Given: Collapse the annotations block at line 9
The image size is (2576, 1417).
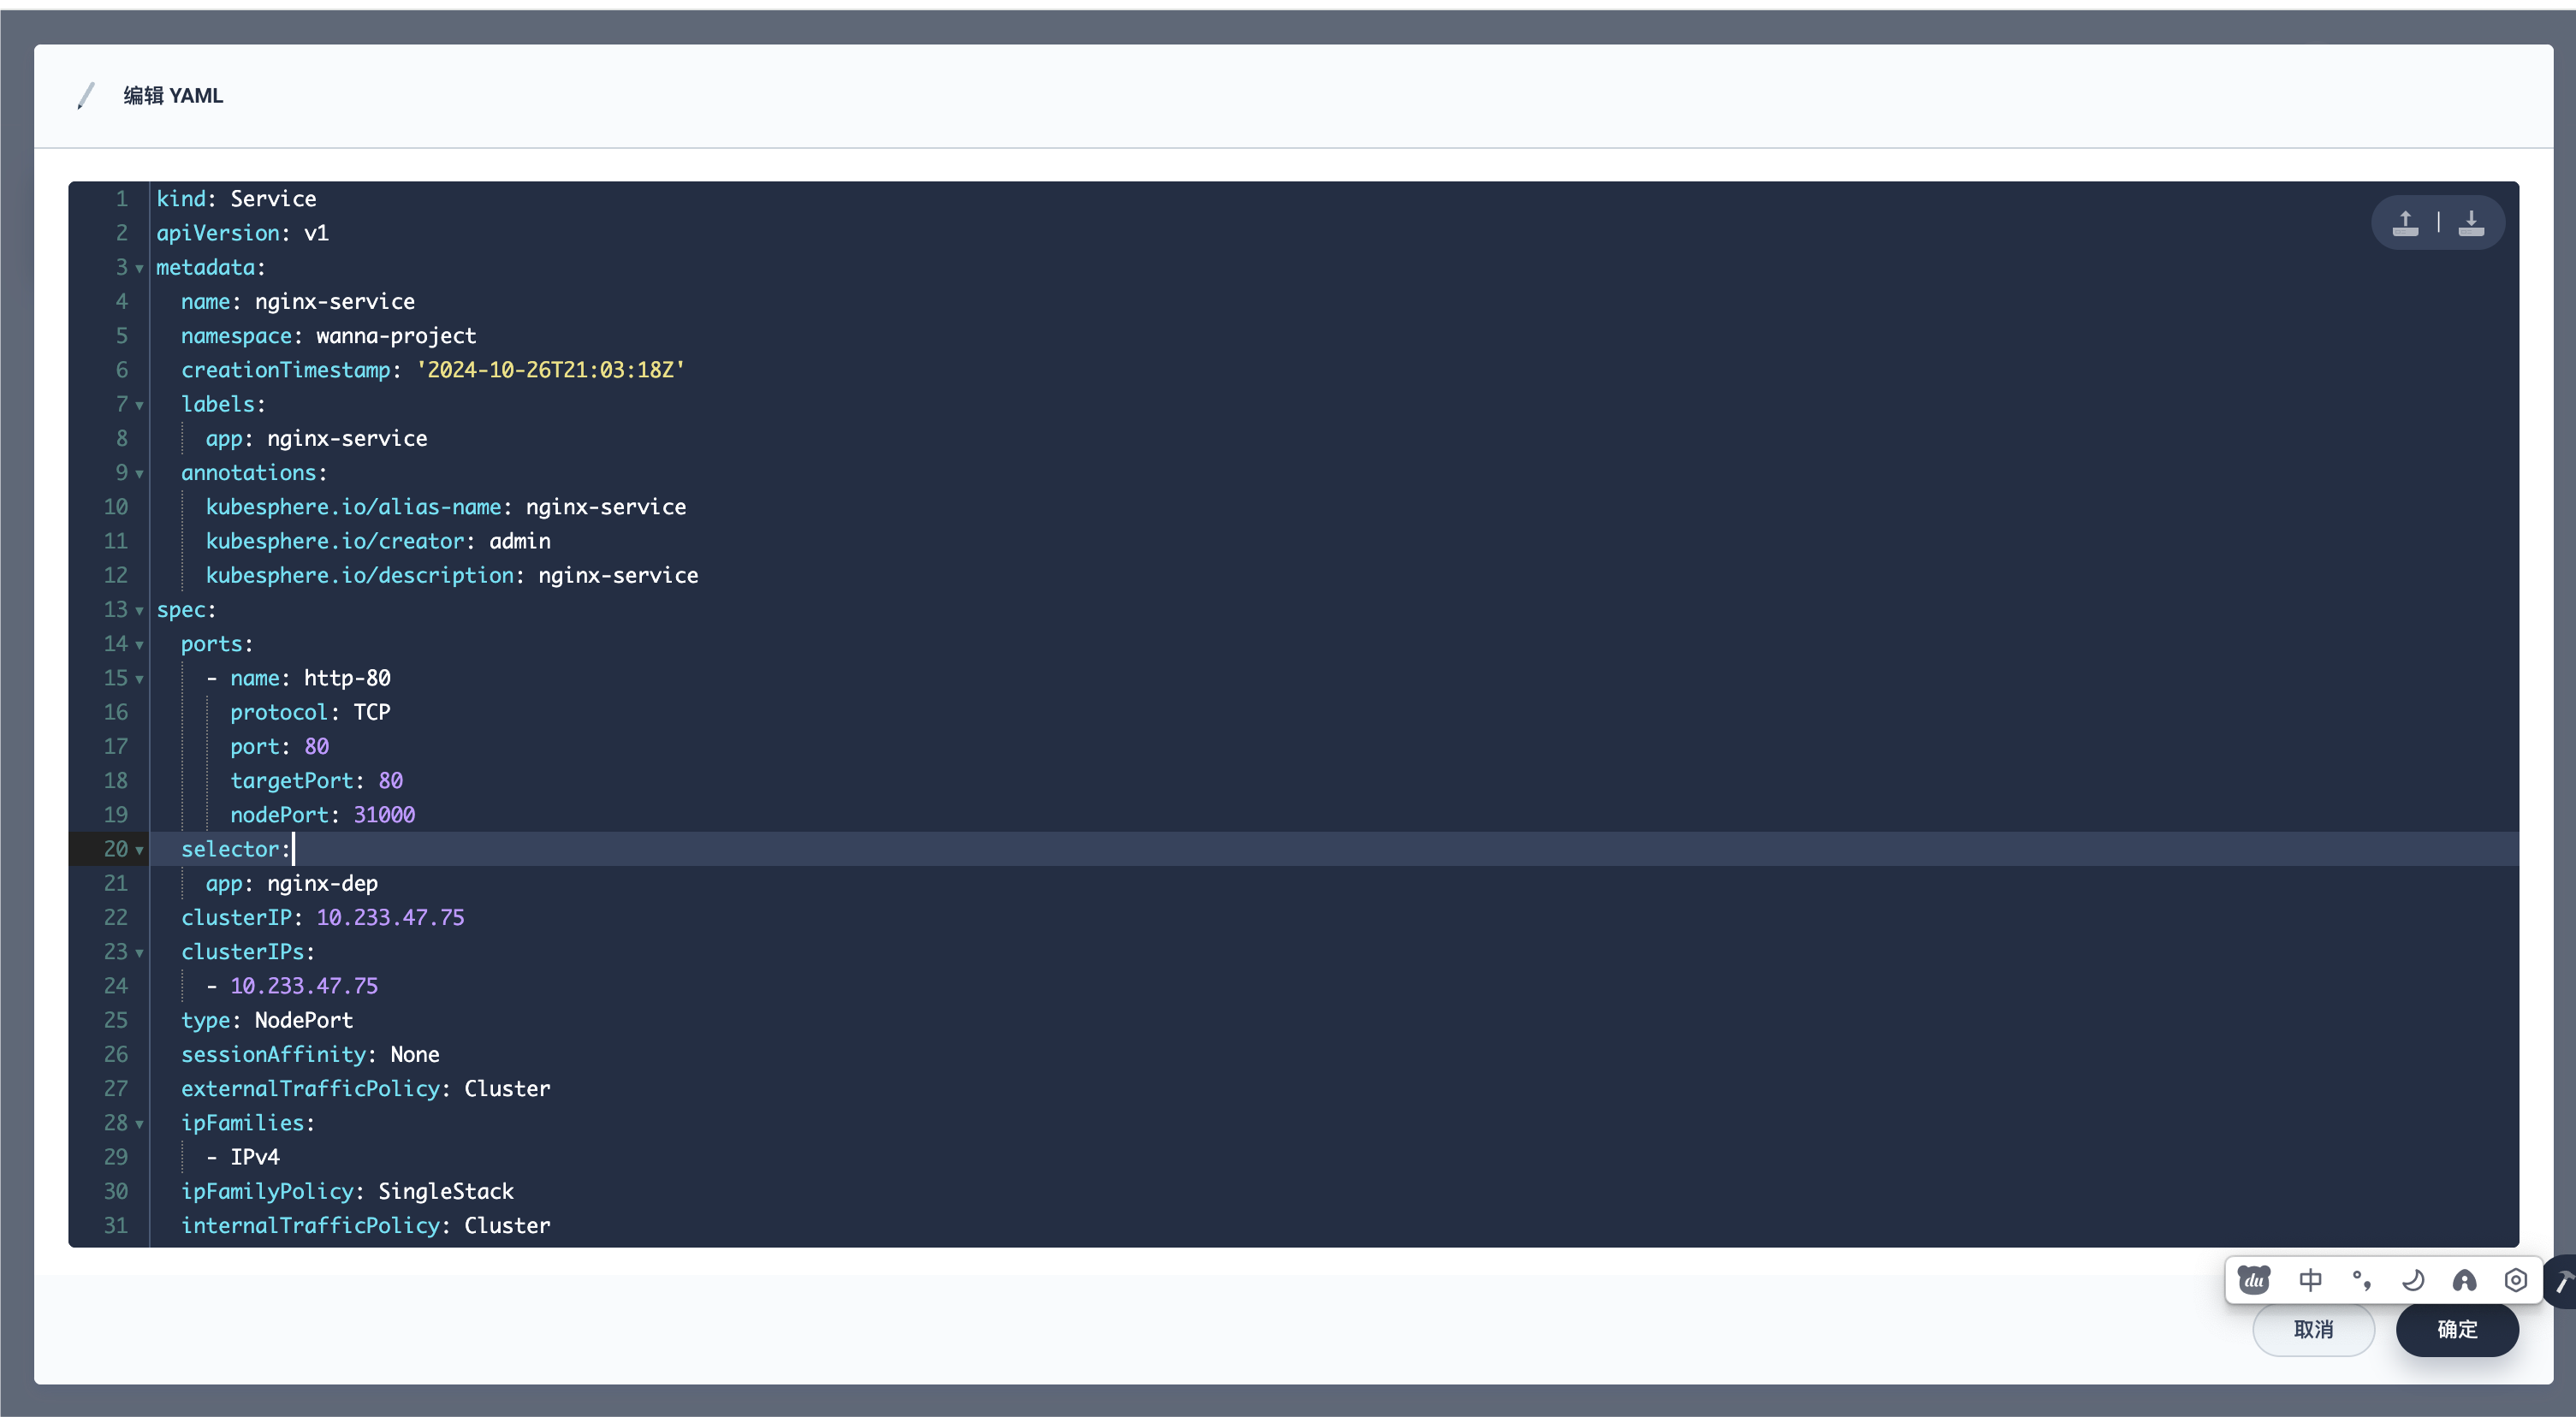Looking at the screenshot, I should (140, 474).
